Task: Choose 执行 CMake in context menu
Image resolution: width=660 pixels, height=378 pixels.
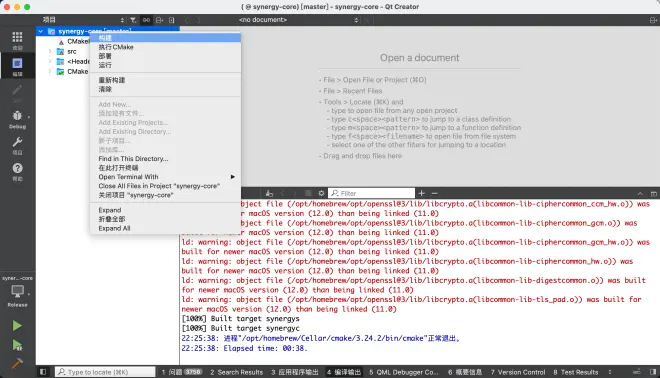Action: point(165,47)
